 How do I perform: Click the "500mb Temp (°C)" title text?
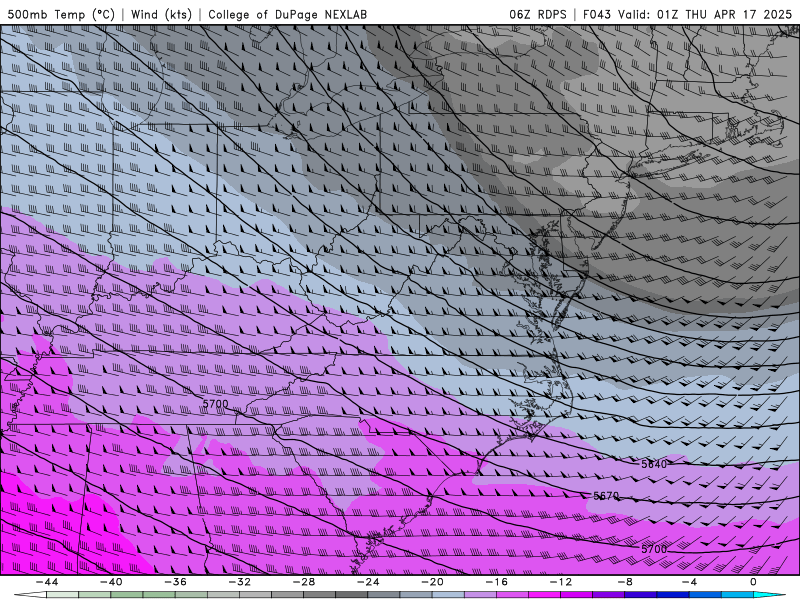click(x=61, y=14)
